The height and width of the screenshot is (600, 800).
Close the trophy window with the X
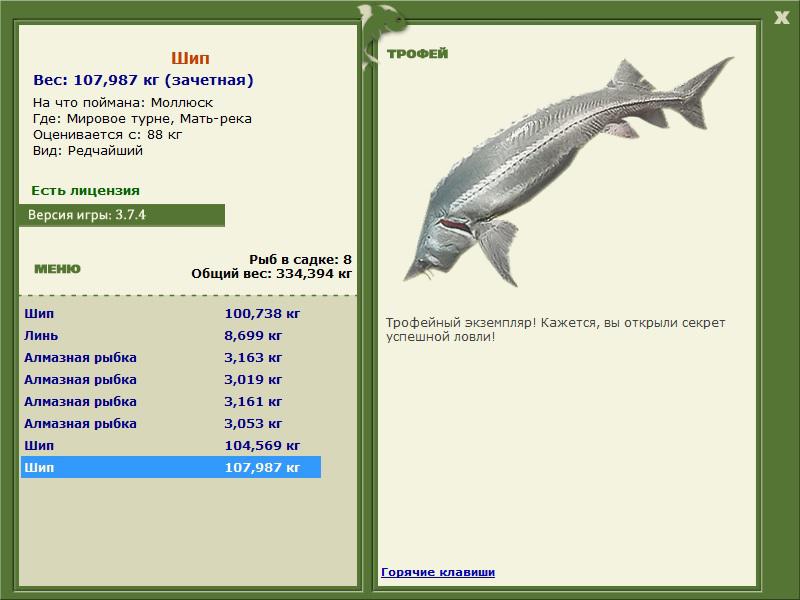pos(781,18)
